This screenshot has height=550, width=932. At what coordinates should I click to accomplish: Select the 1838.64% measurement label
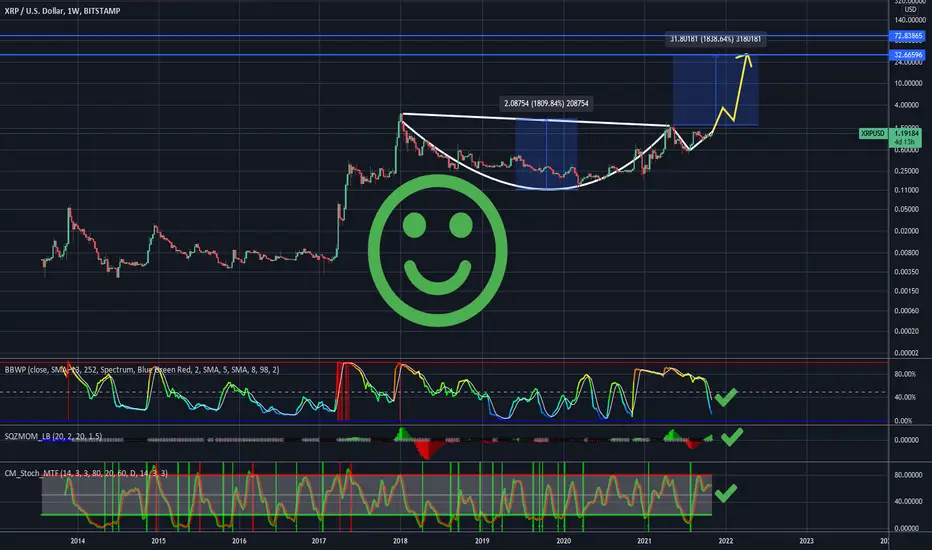(715, 39)
